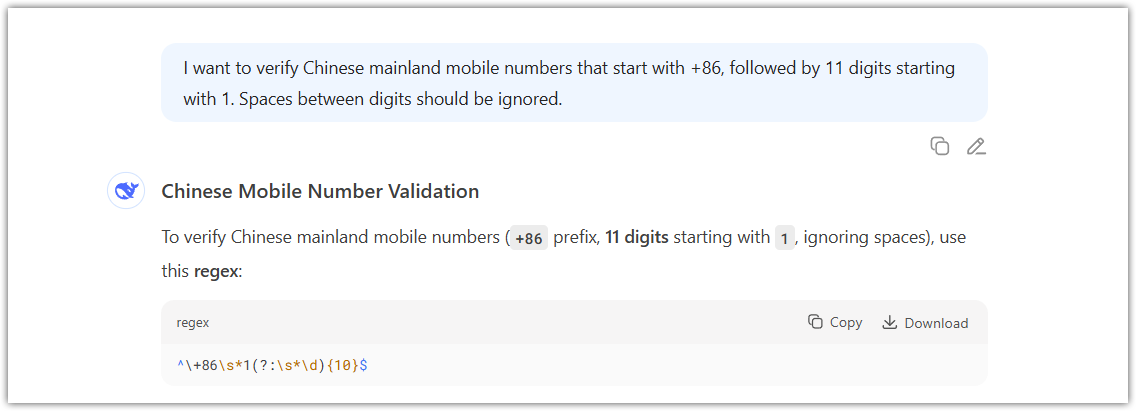Screen dimensions: 1136x411
Task: Click the inline code chip showing 1
Action: pos(784,238)
